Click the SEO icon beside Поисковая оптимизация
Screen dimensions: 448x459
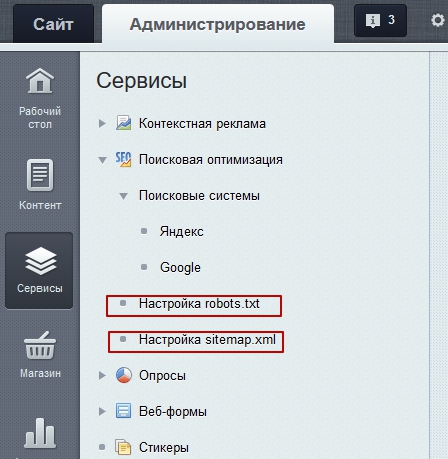[123, 159]
